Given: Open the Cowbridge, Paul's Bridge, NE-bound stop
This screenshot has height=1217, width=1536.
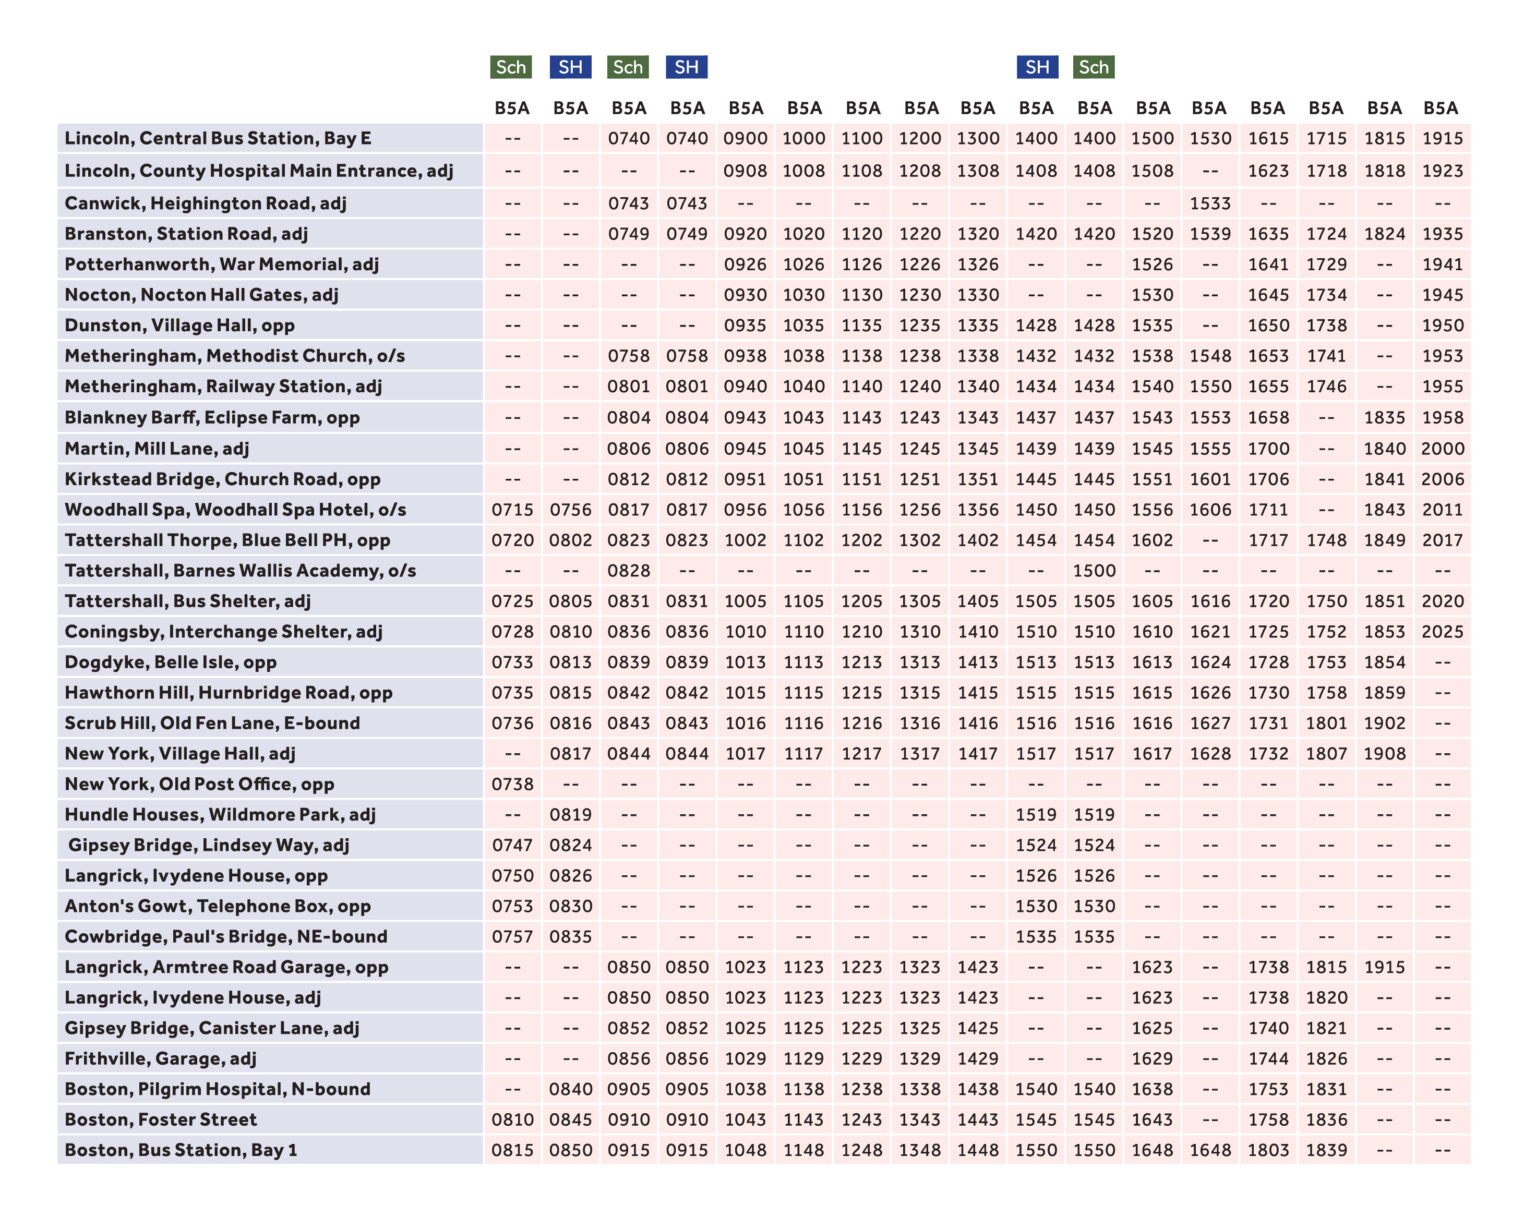Looking at the screenshot, I should [x=226, y=937].
